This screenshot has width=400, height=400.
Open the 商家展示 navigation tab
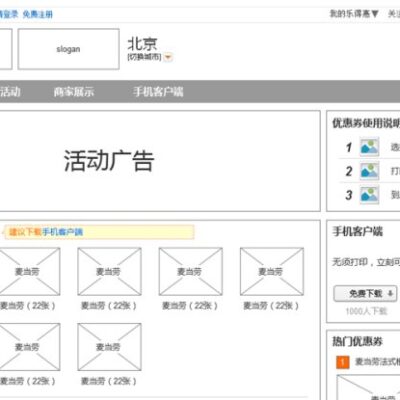pos(74,92)
